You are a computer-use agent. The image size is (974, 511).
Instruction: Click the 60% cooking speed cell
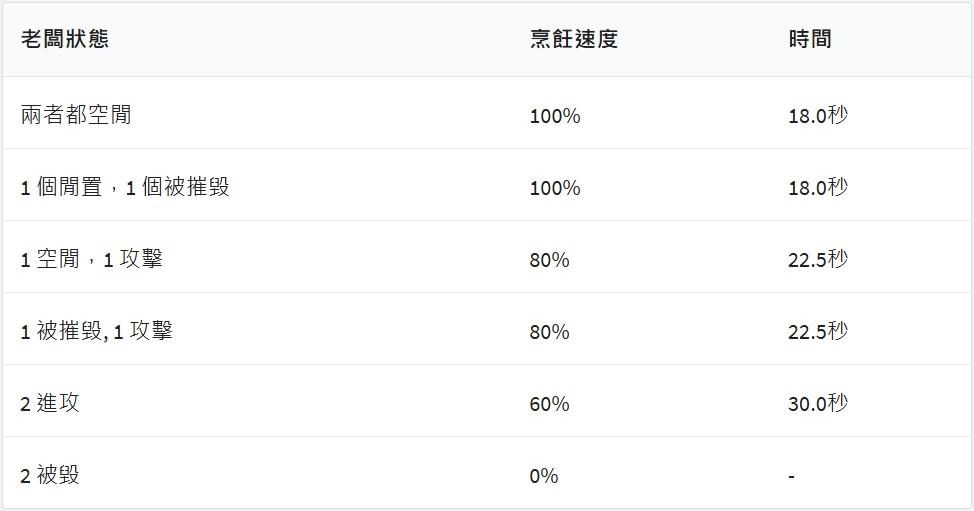549,404
